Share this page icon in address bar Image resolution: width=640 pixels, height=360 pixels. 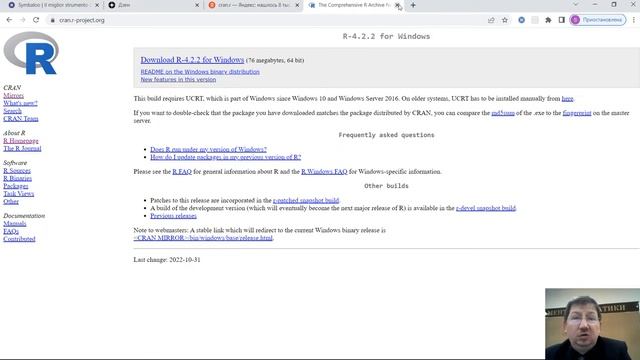click(491, 20)
